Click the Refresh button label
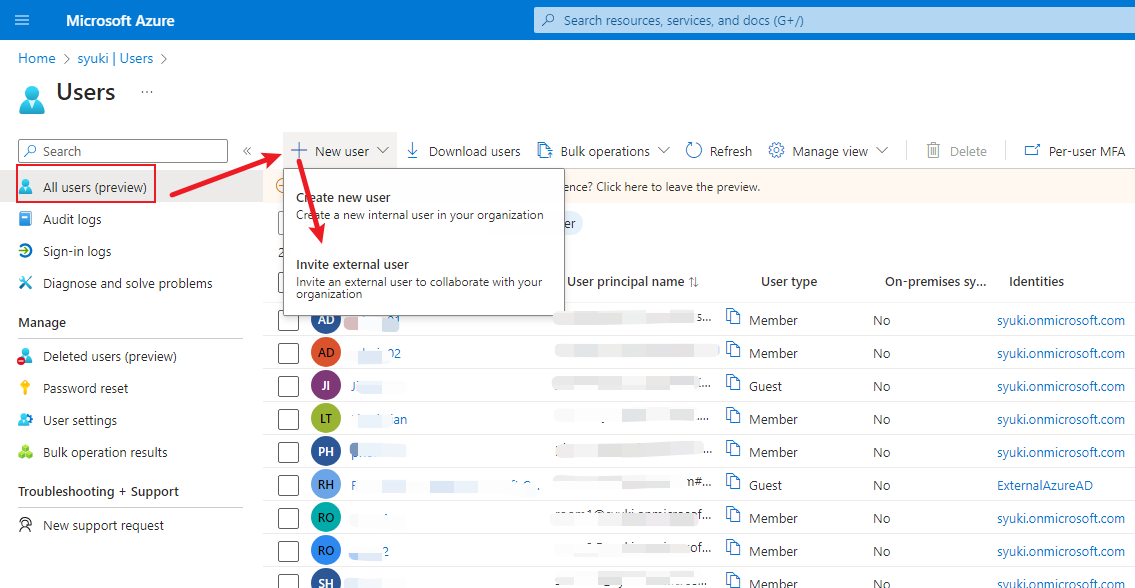The height and width of the screenshot is (588, 1135). pyautogui.click(x=730, y=151)
